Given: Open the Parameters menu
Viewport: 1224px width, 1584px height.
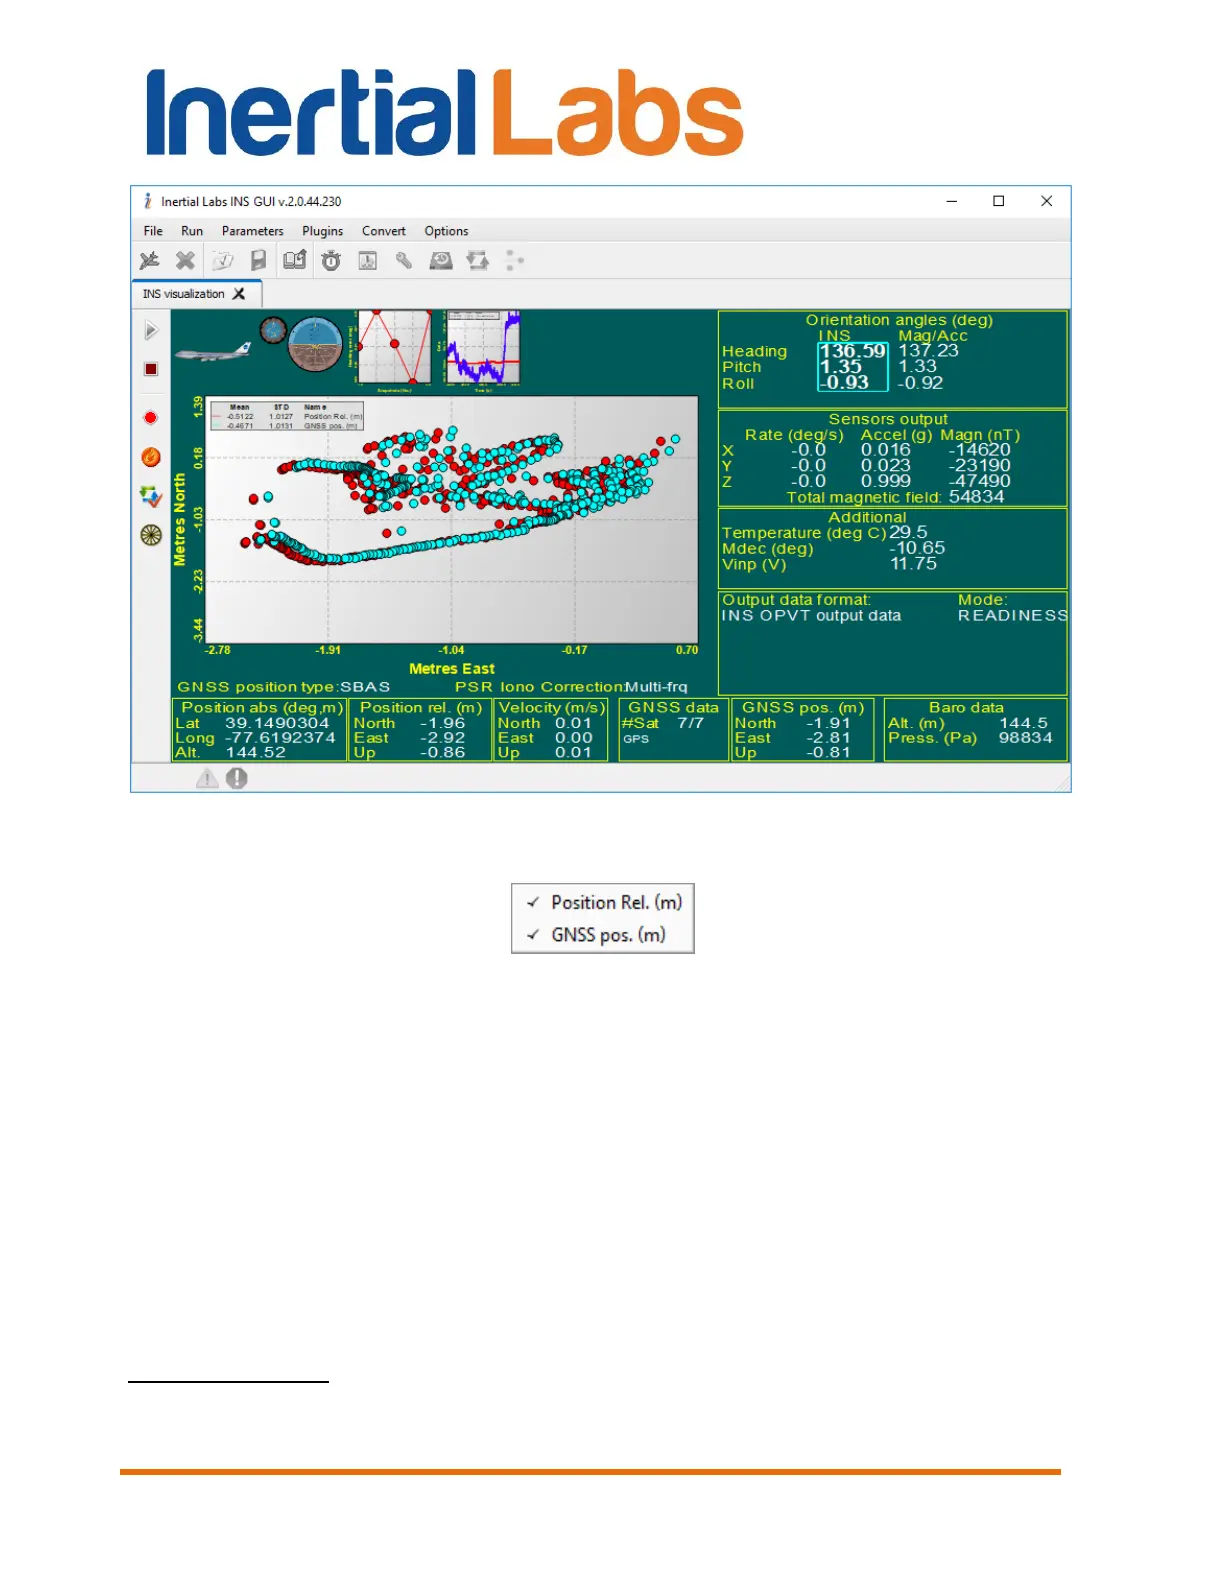Looking at the screenshot, I should tap(253, 231).
